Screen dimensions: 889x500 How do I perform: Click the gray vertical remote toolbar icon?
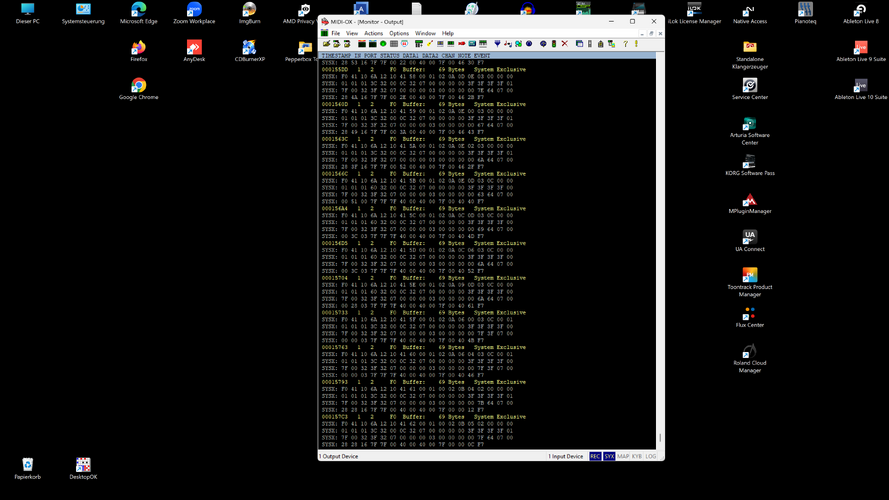(590, 44)
